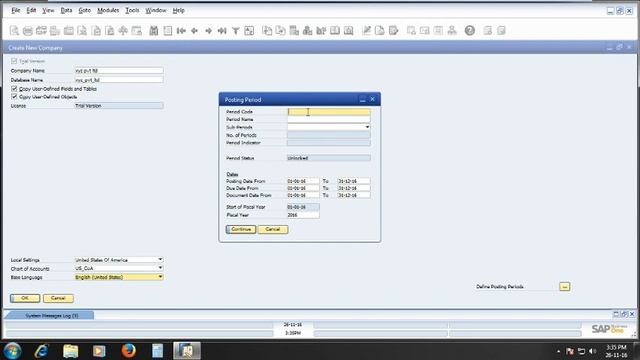Open the Chart of Accounts dropdown

[160, 268]
